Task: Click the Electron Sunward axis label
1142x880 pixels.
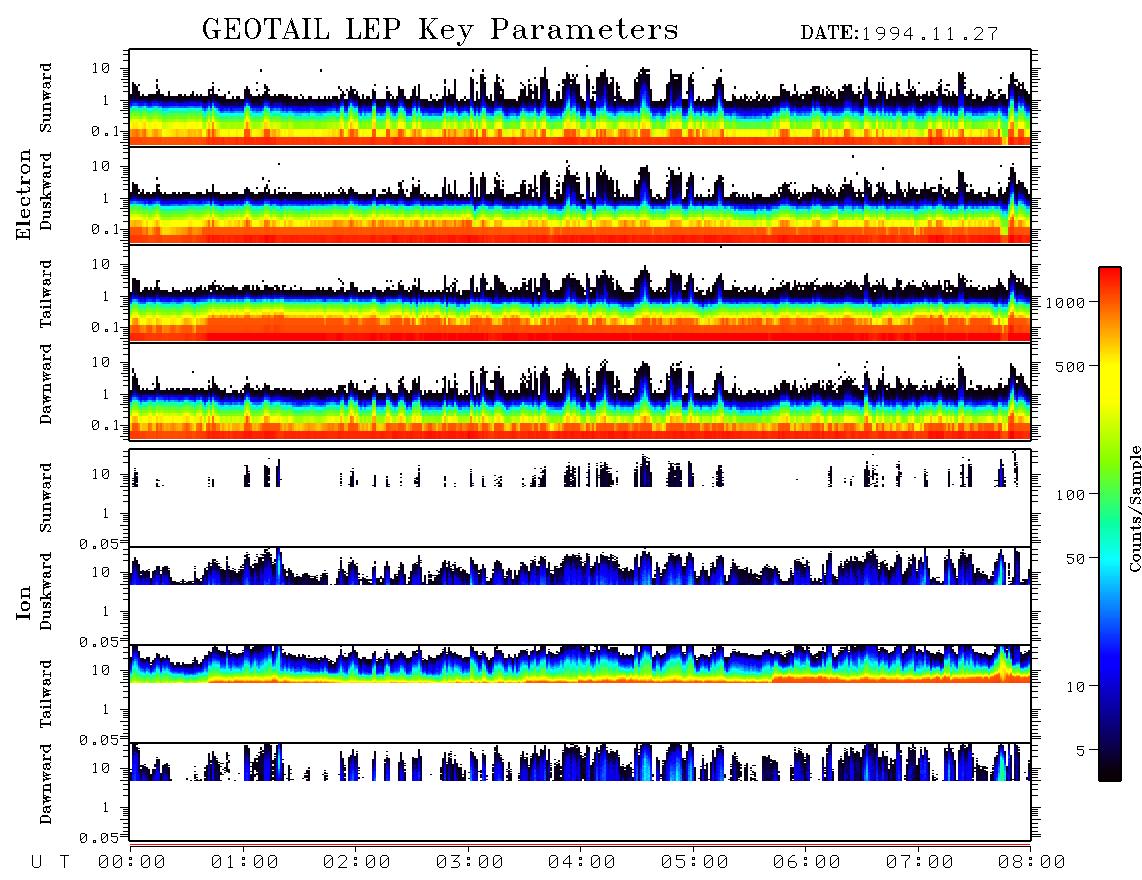Action: pos(46,98)
